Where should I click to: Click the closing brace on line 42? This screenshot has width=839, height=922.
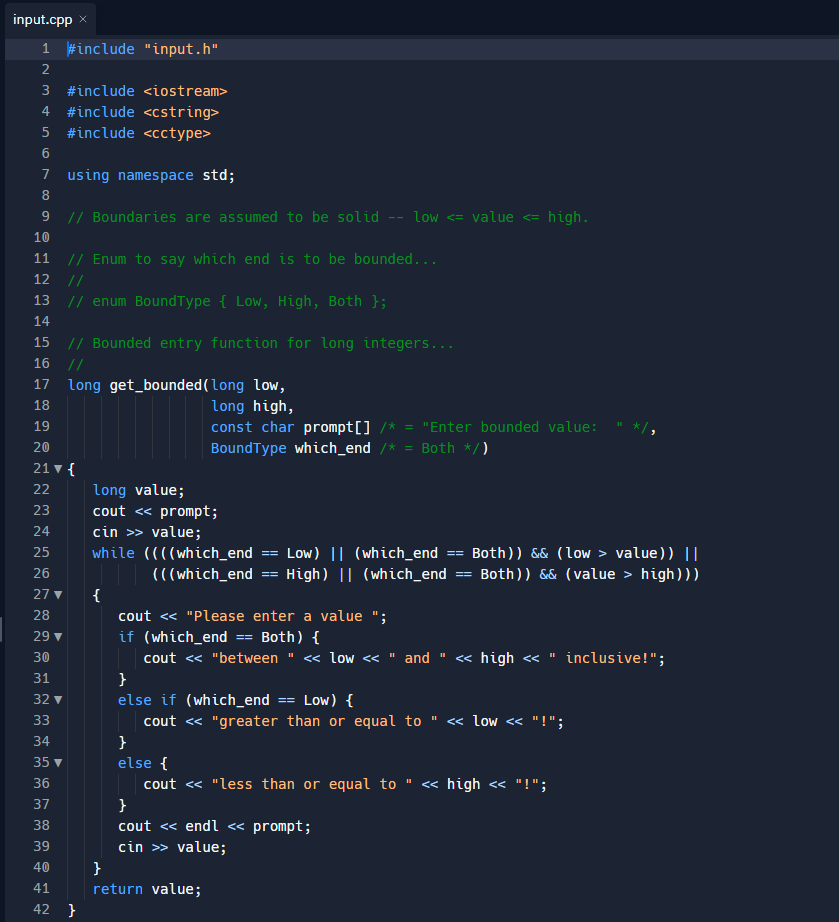pyautogui.click(x=73, y=909)
